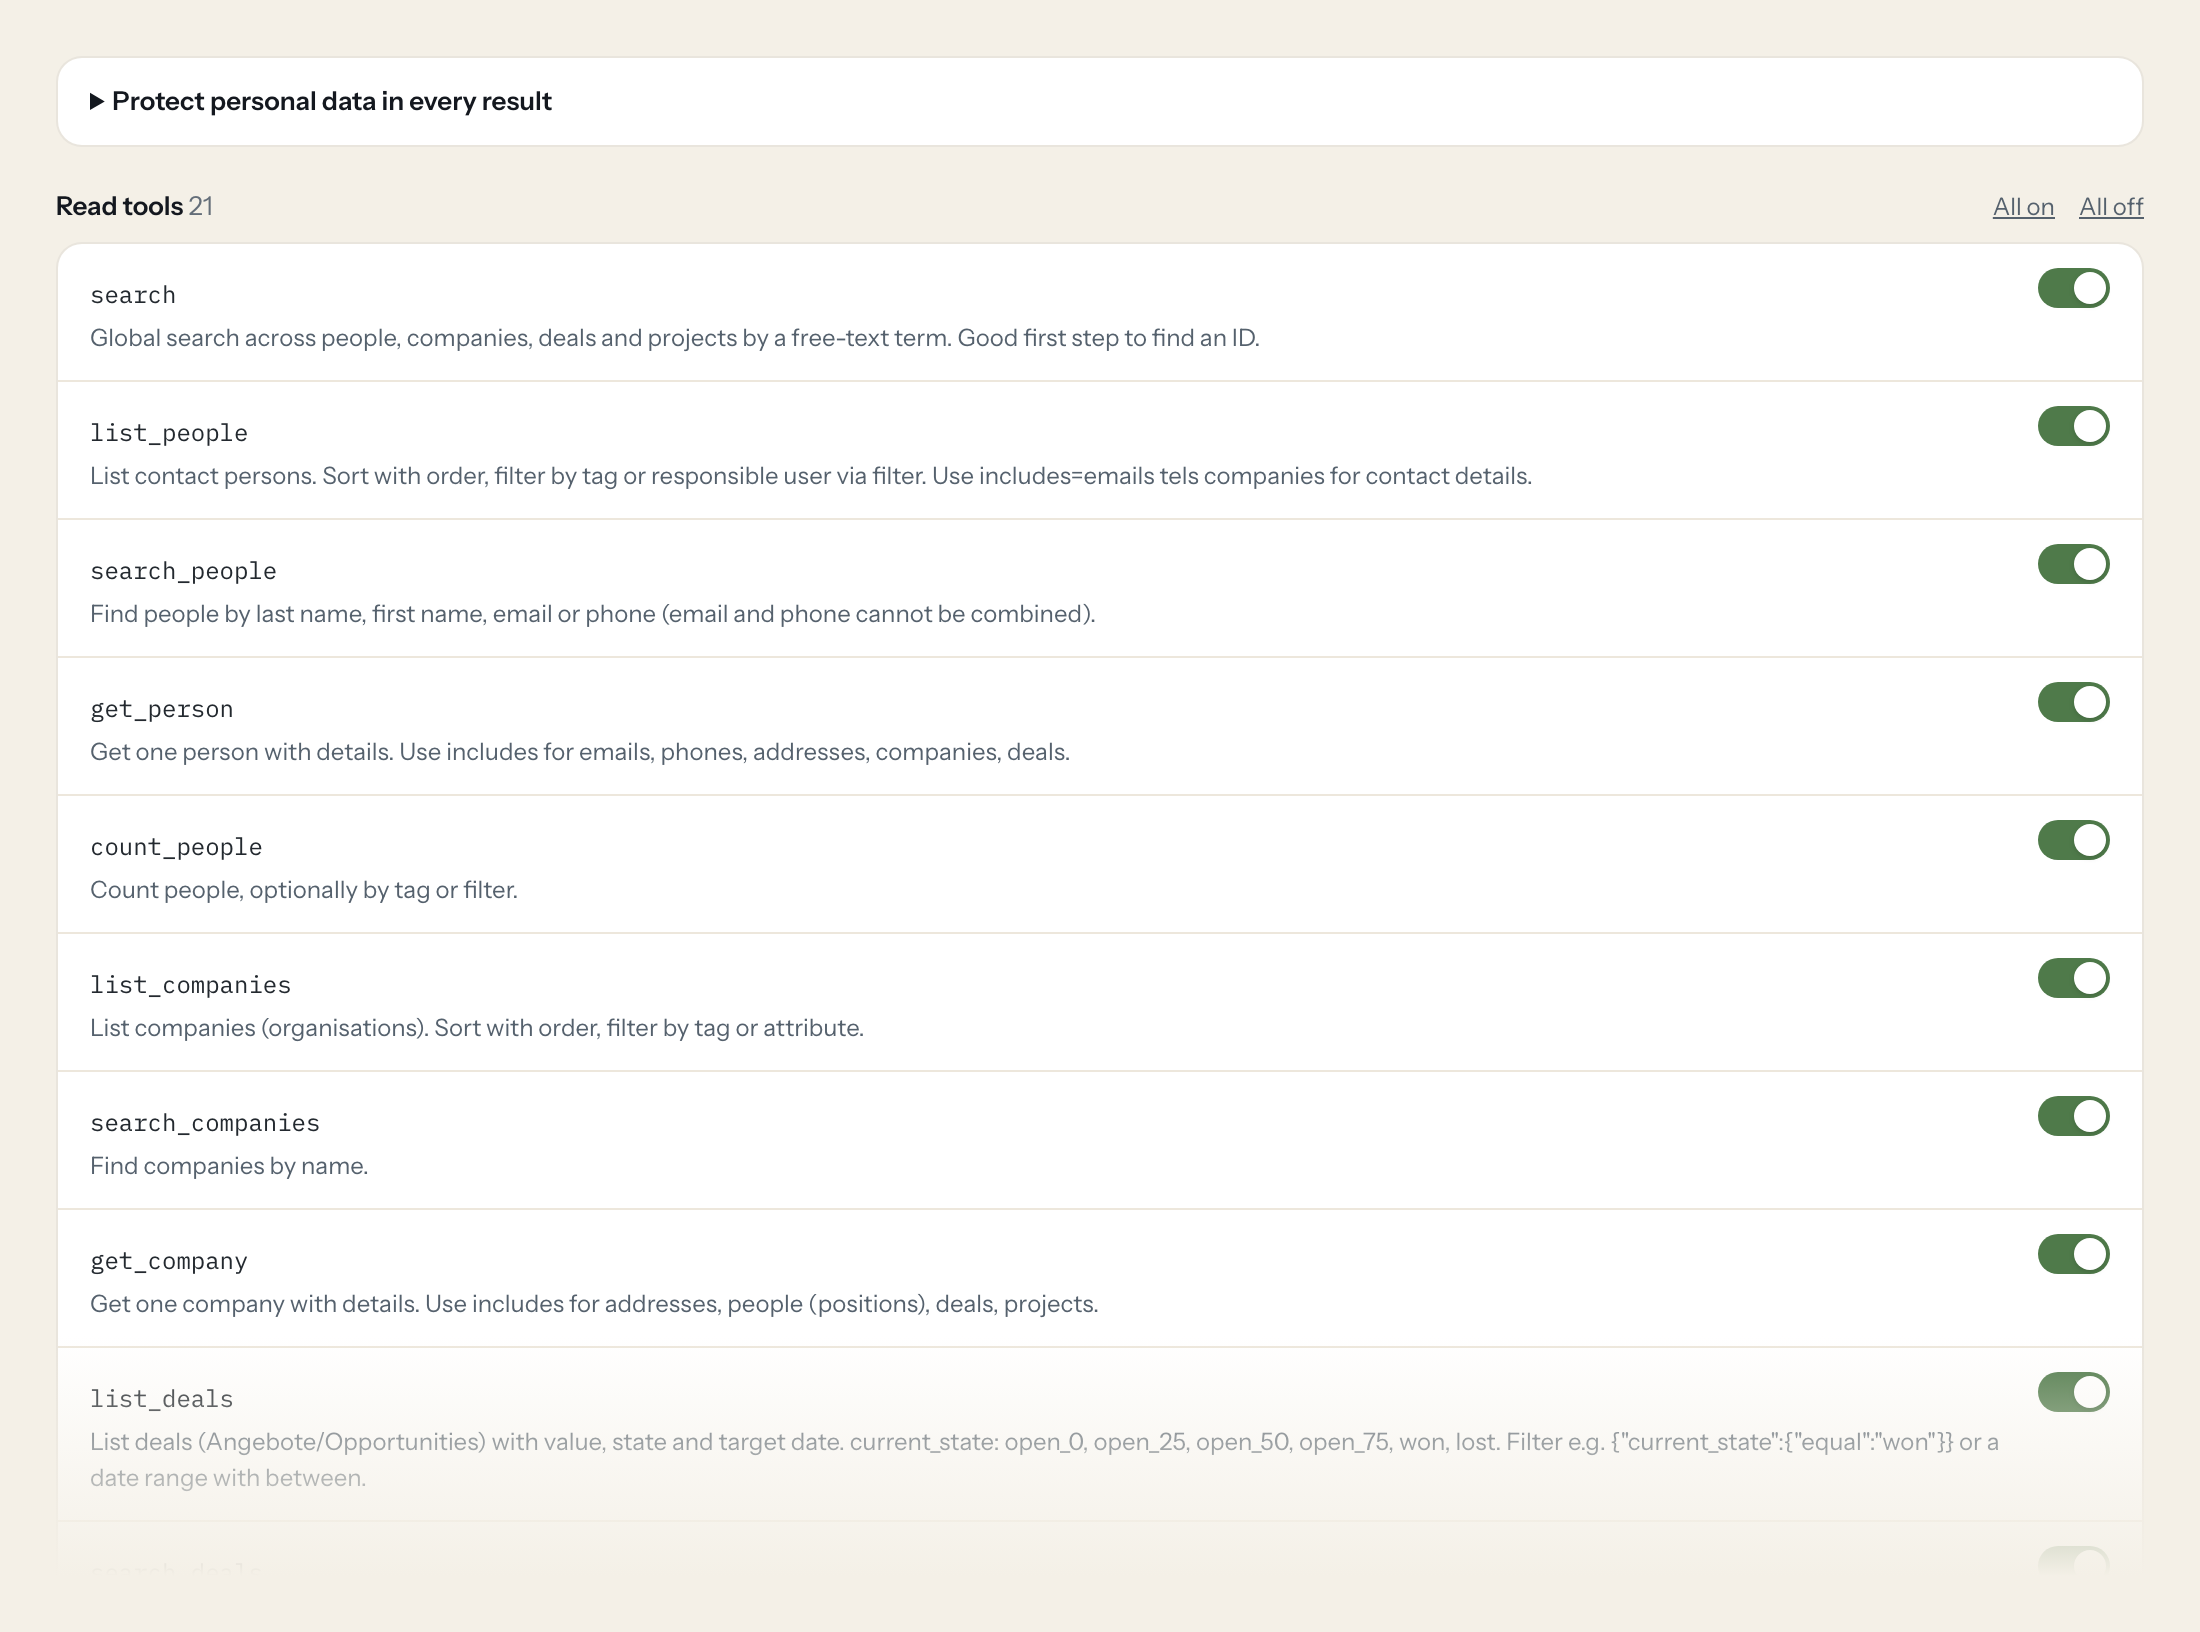The image size is (2200, 1632).
Task: Disable the list_companies toggle
Action: 2074,978
